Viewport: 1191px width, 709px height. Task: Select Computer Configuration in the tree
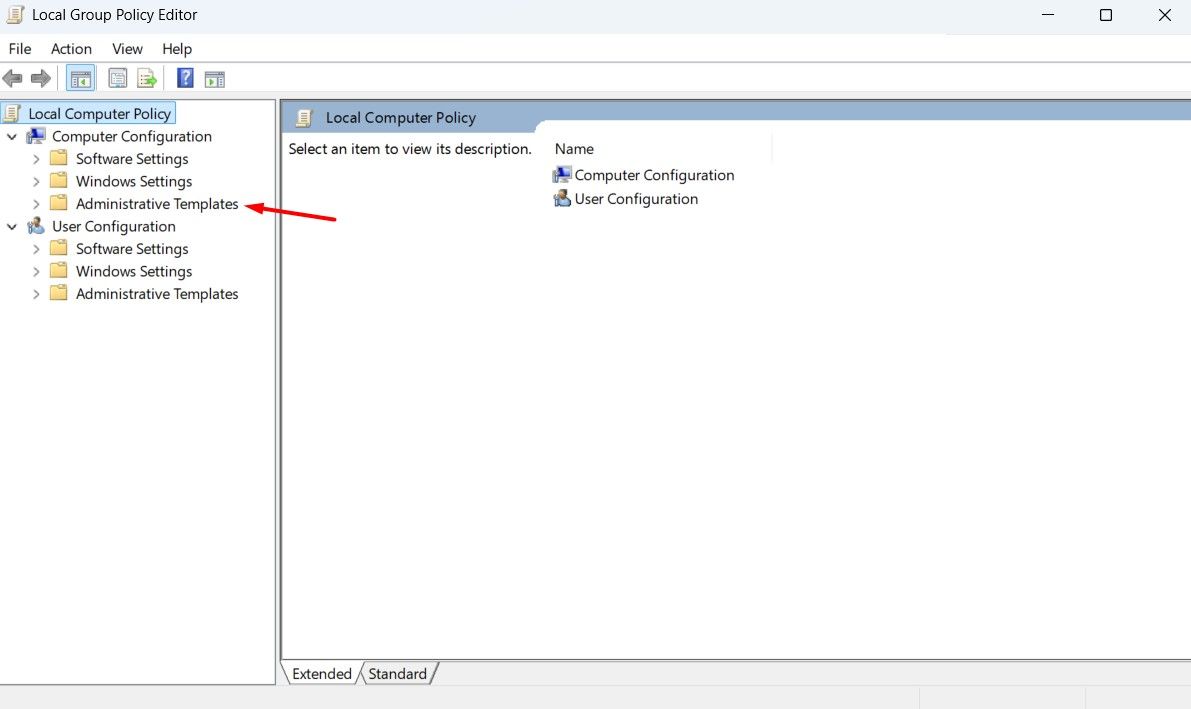(x=131, y=136)
